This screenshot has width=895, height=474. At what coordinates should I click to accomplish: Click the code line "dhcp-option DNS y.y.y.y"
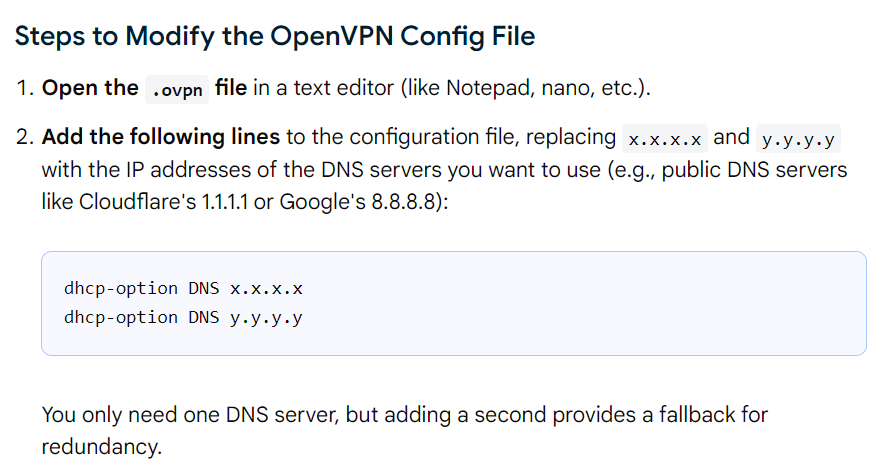[x=183, y=319]
